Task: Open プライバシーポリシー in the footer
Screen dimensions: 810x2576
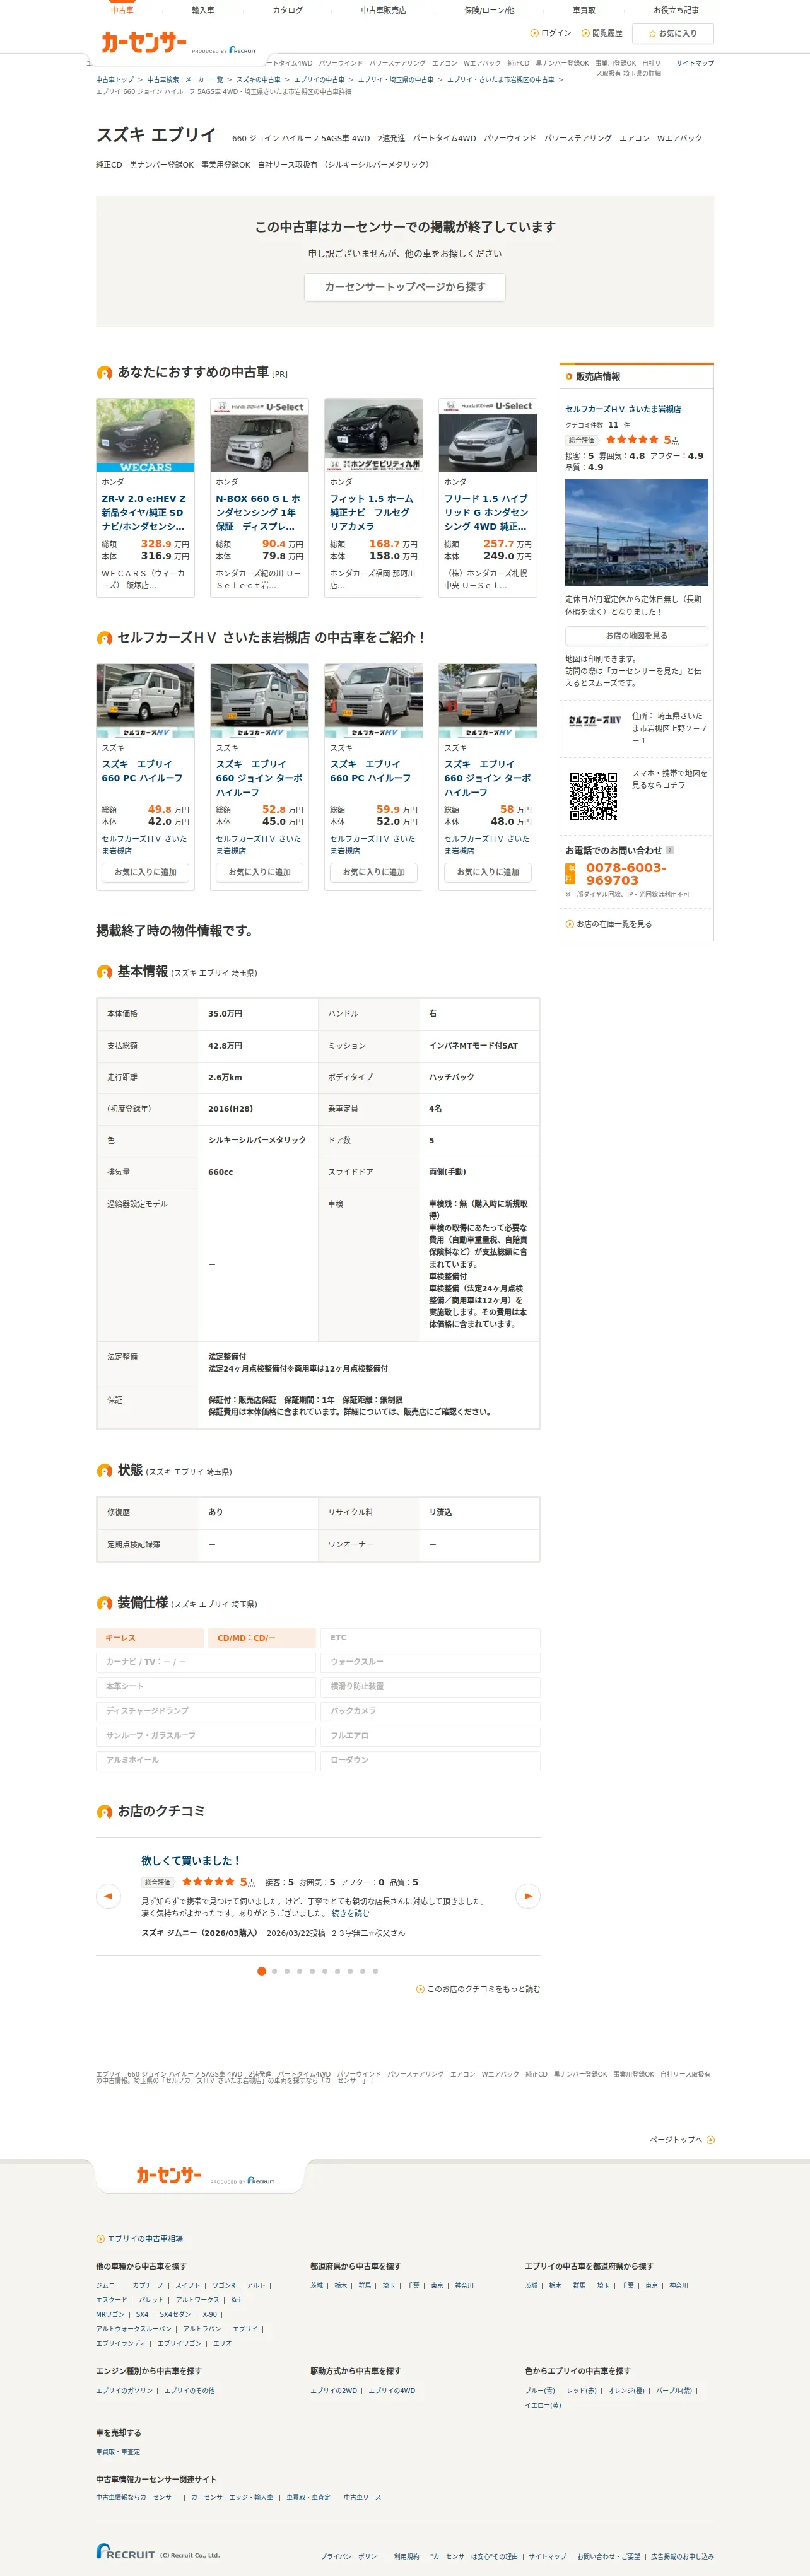Action: [x=351, y=2556]
